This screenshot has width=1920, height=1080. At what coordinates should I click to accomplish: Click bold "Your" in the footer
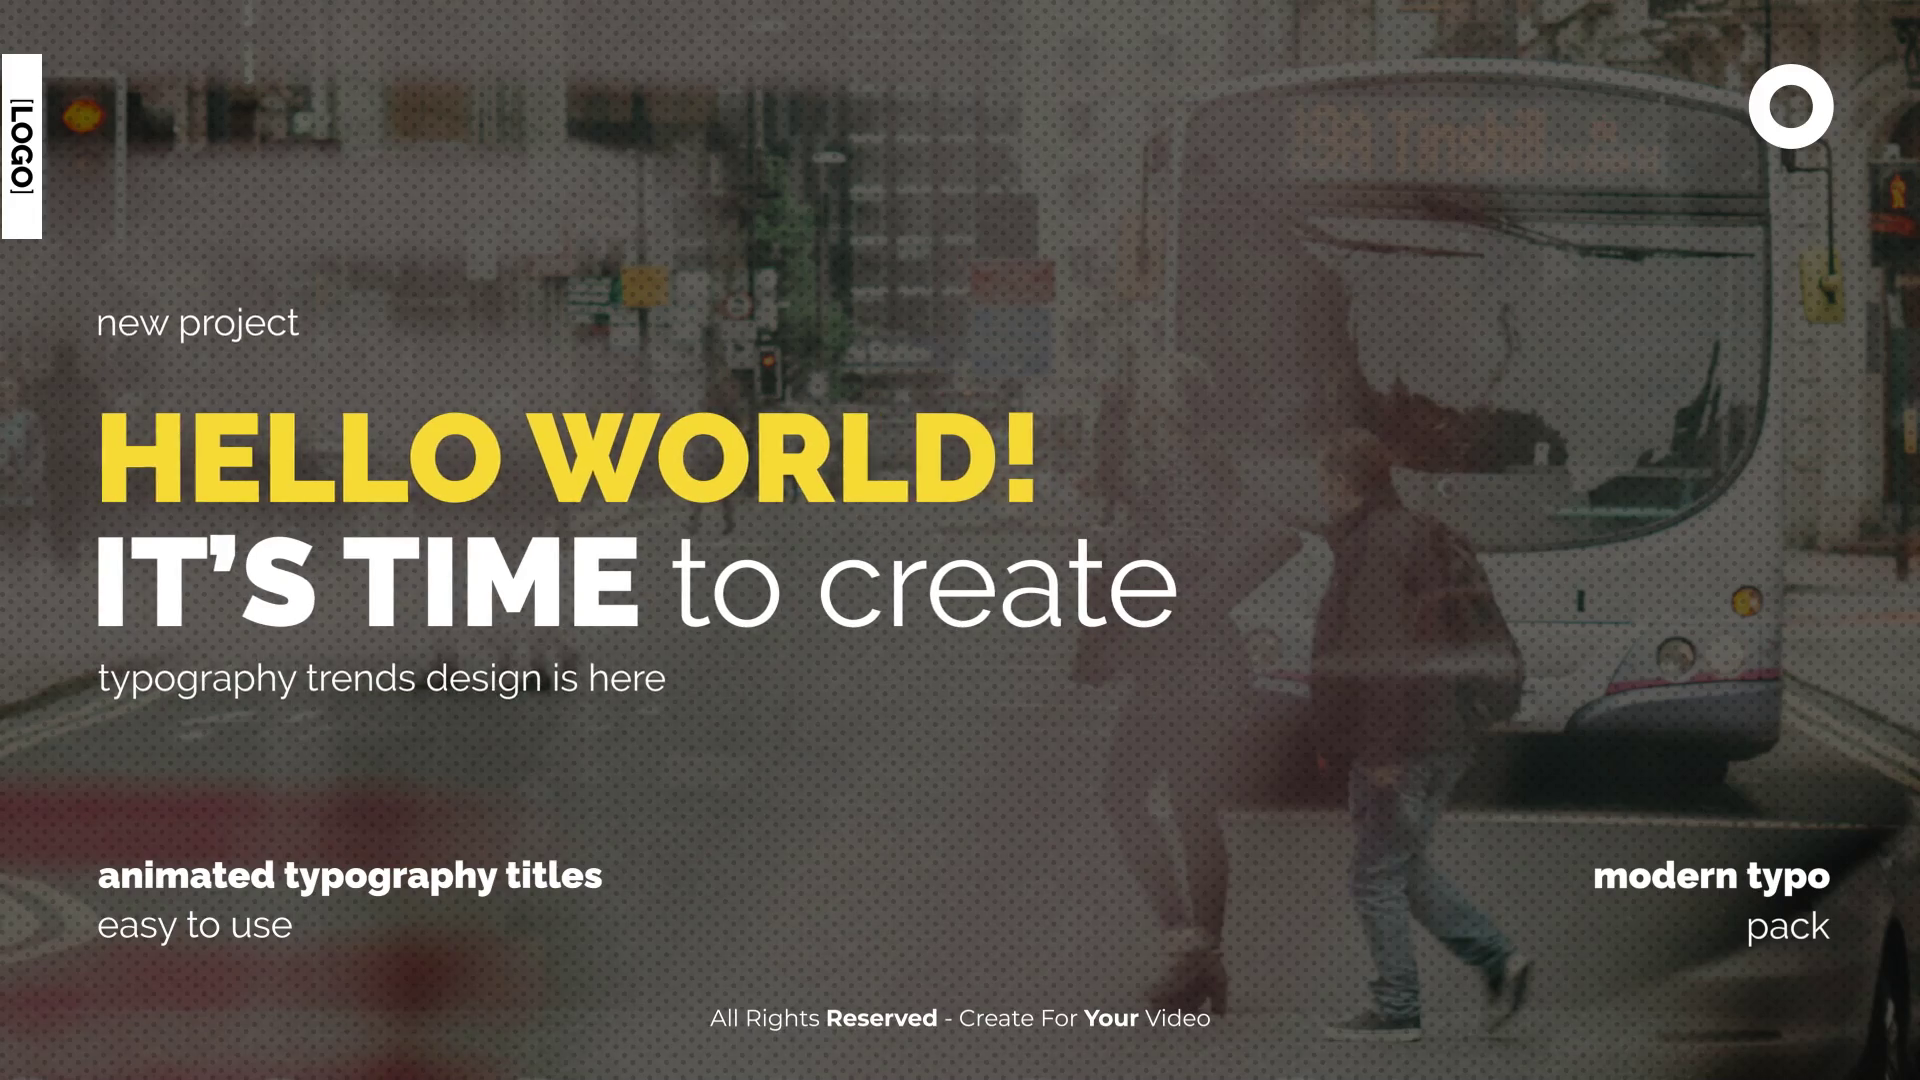click(1111, 1018)
